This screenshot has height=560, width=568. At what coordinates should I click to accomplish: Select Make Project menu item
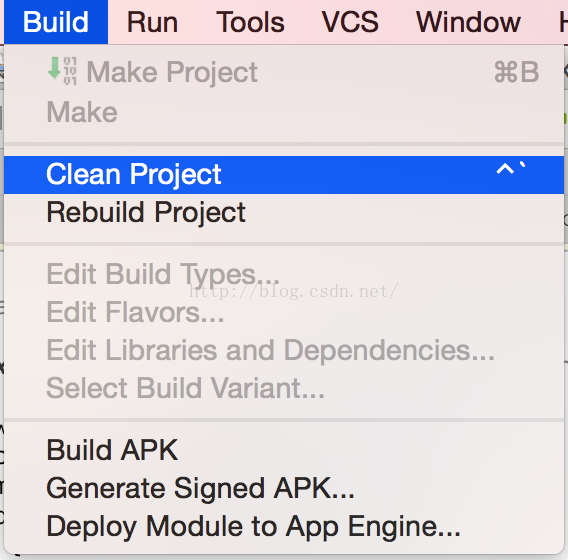[x=284, y=72]
